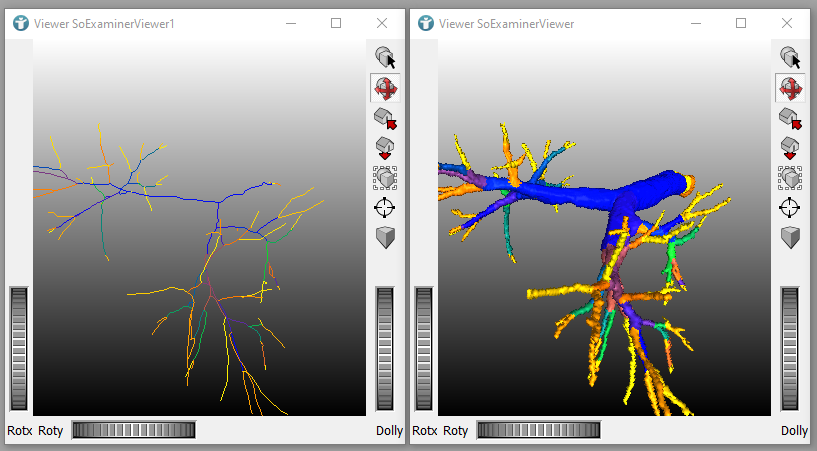Screen dimensions: 817x451
Task: Go to home view in SoExaminerViewer1
Action: pos(385,118)
